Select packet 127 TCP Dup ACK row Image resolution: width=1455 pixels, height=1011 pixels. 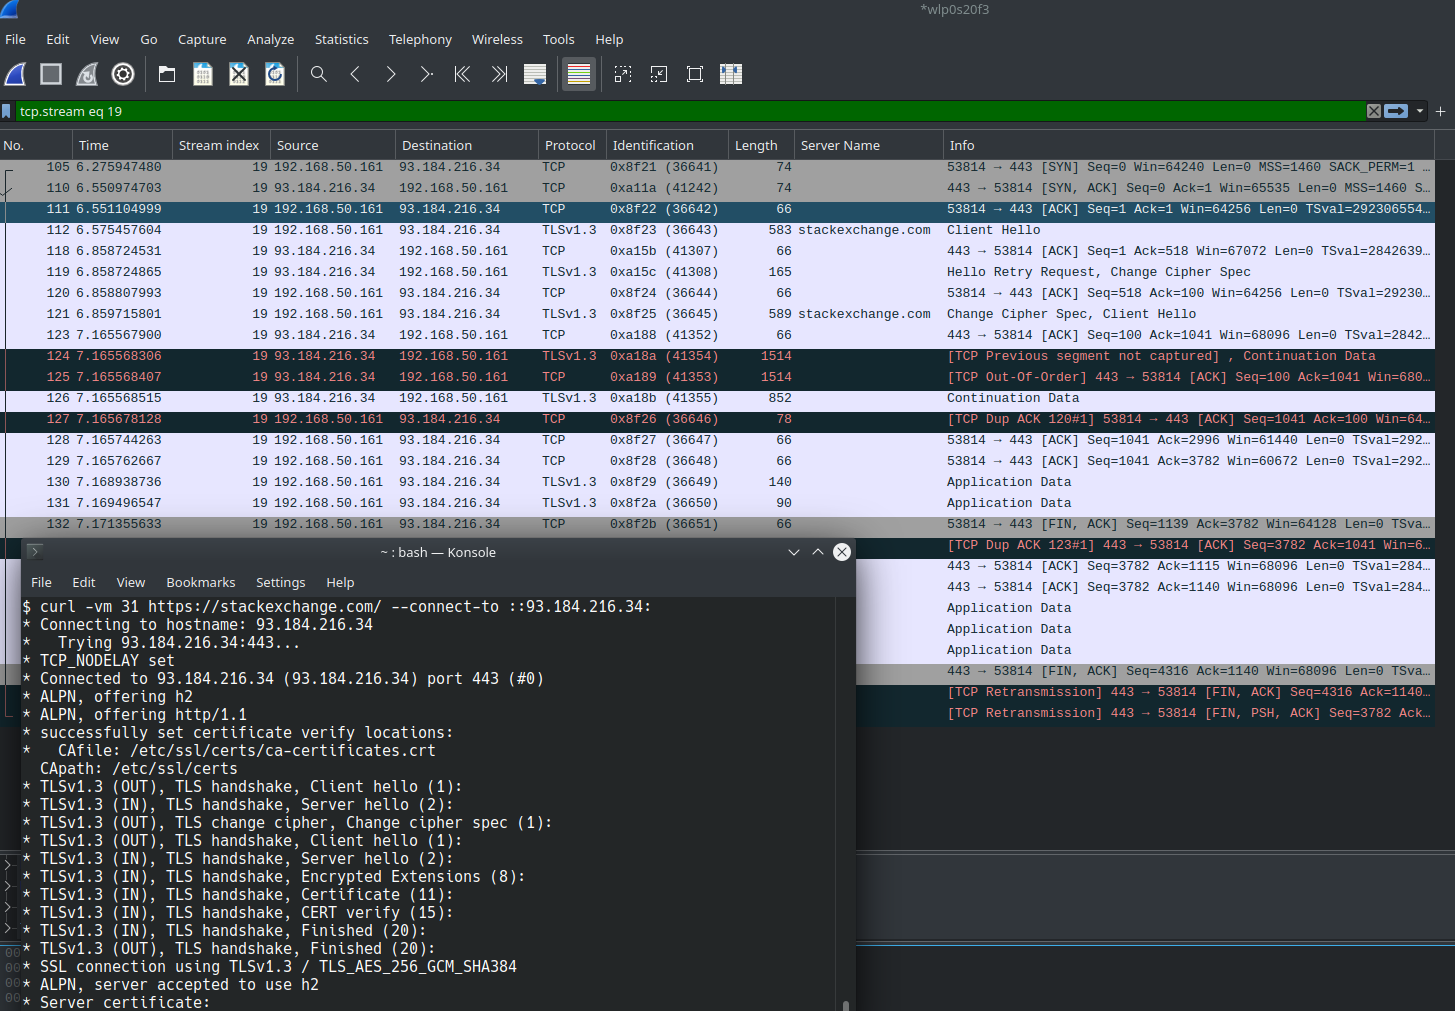[717, 419]
